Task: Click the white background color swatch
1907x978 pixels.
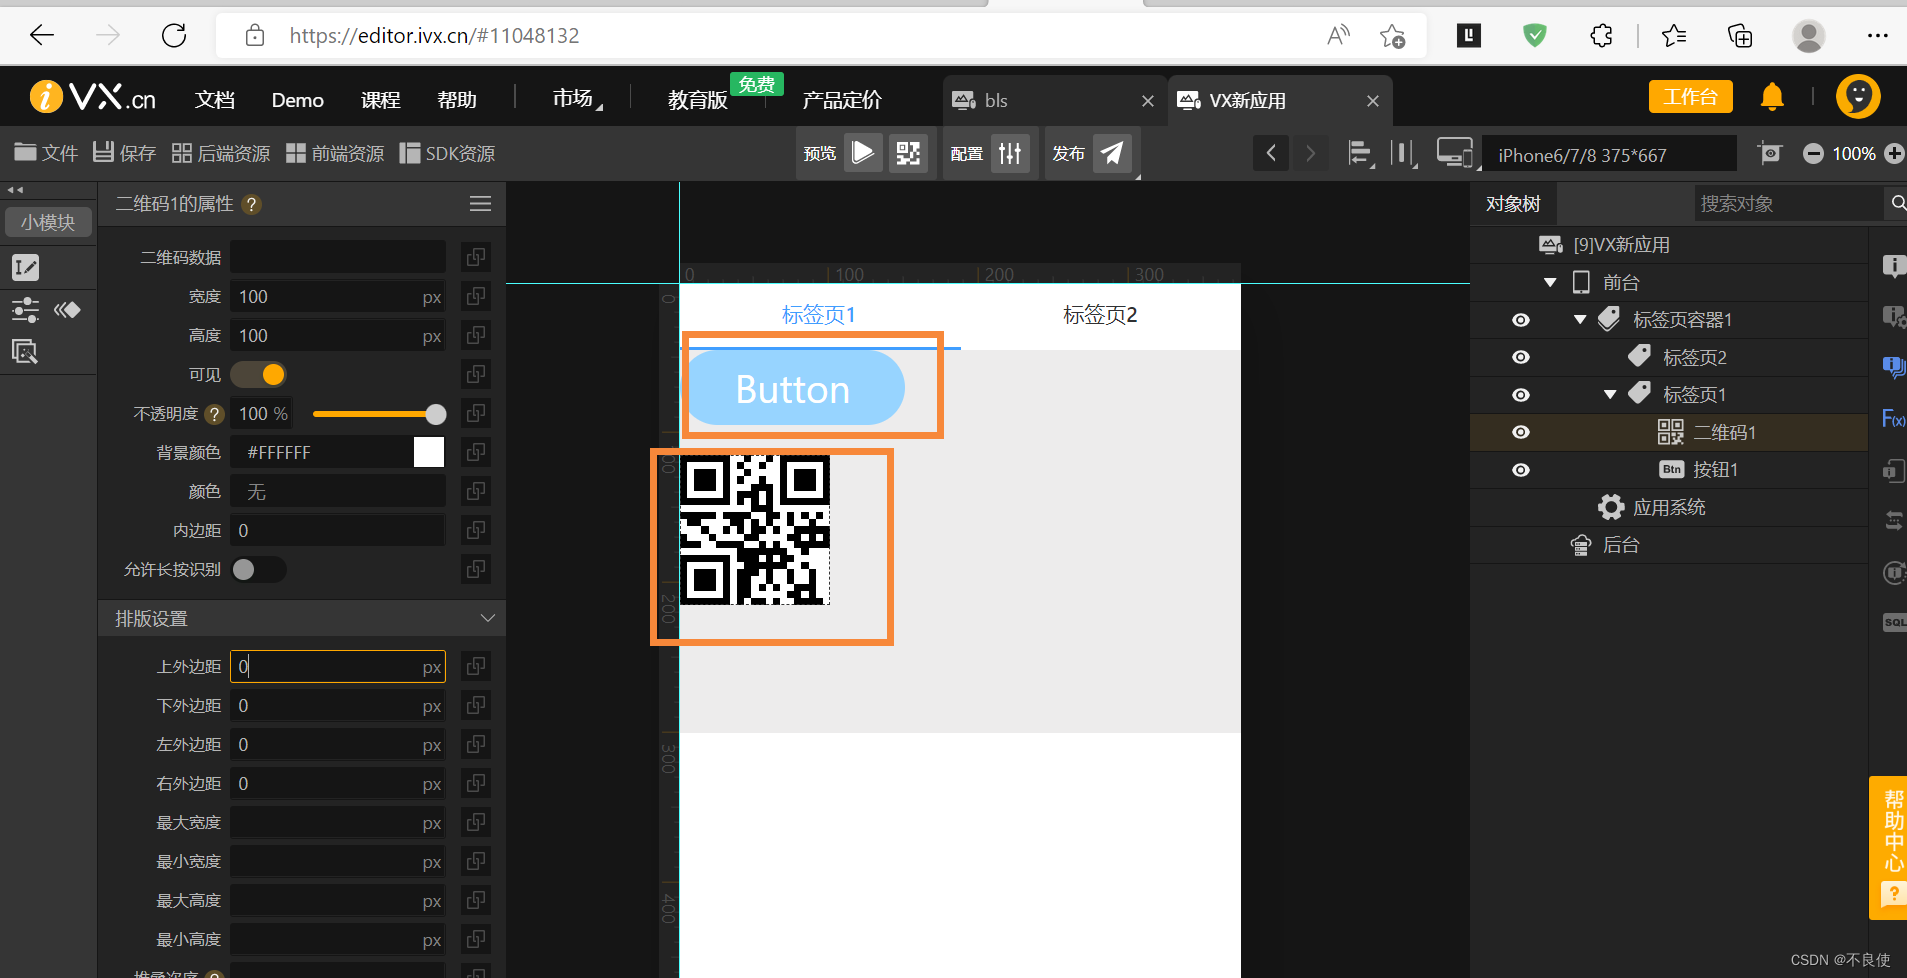Action: pos(429,452)
